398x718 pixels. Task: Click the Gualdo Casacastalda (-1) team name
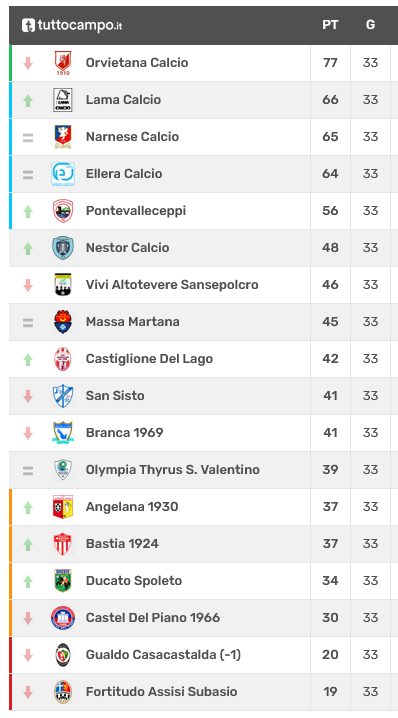pos(163,655)
